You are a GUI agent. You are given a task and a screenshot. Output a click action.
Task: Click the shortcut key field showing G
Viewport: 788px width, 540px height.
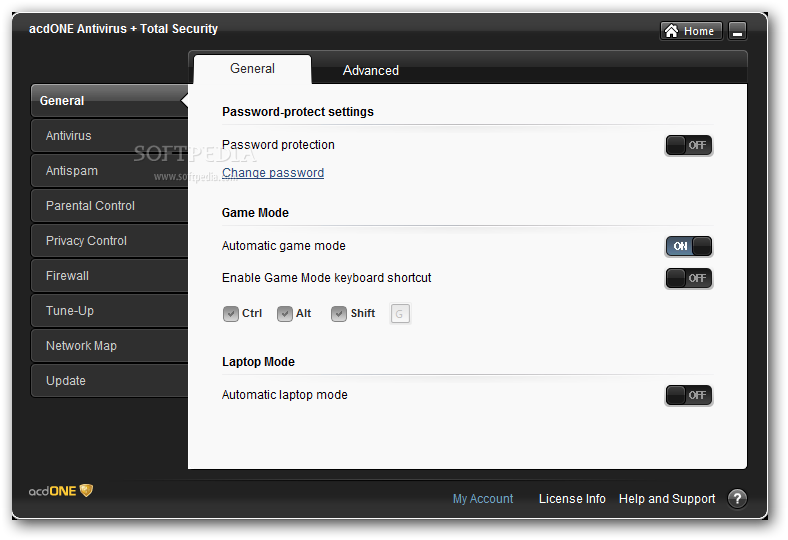pos(400,314)
